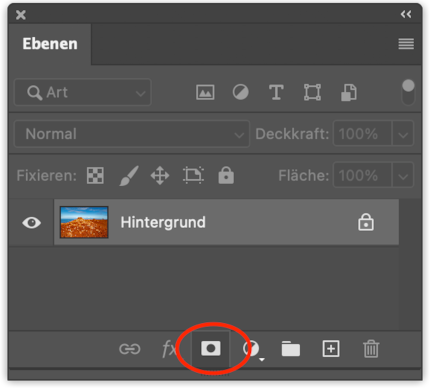Open the fx layer style menu

pos(169,349)
